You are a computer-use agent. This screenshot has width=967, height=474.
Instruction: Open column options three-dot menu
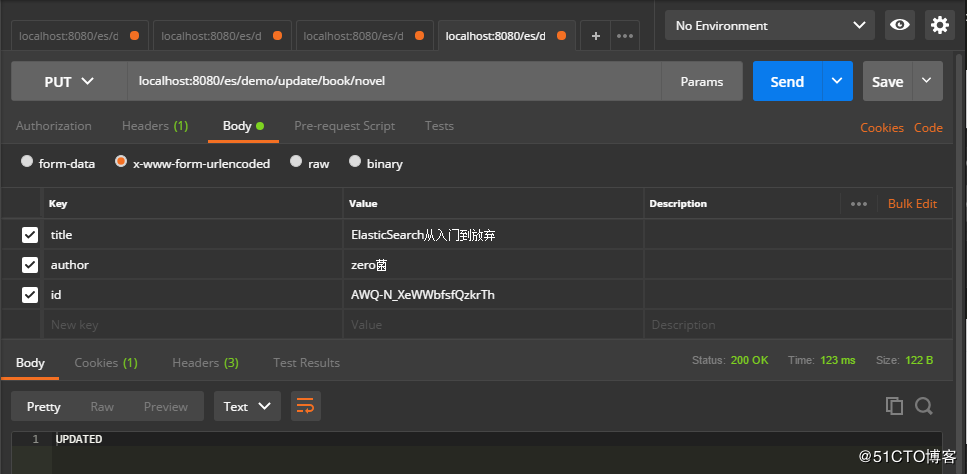[858, 204]
